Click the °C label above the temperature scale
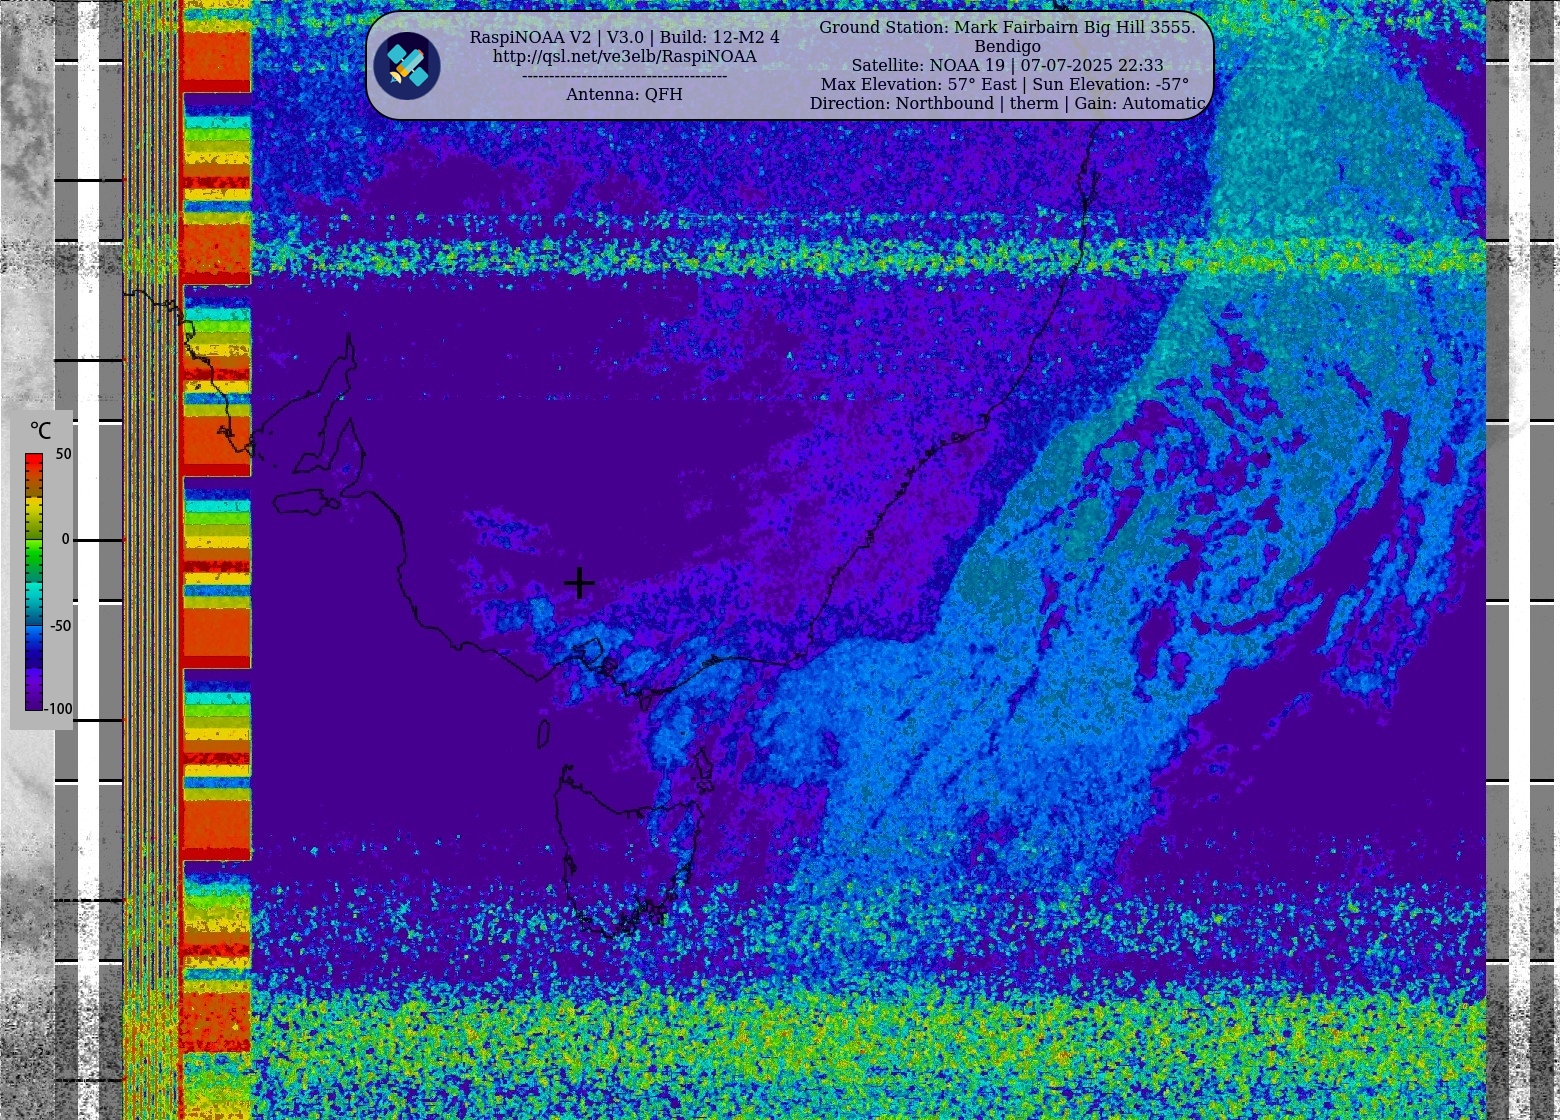Viewport: 1560px width, 1120px height. point(40,431)
